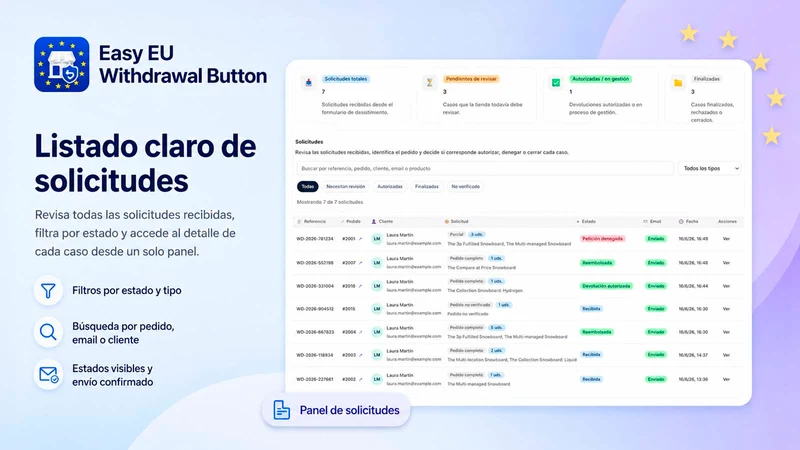Click LM avatar in row WD-2026-552198
800x450 pixels.
[377, 263]
